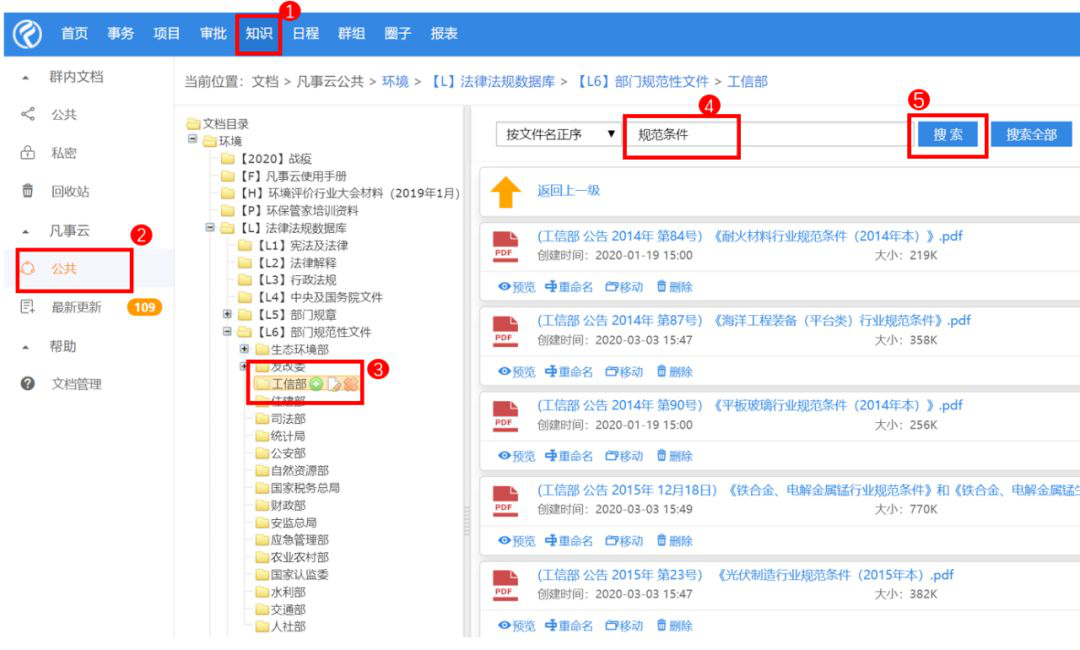The height and width of the screenshot is (650, 1080).
Task: Click the 搜索 button
Action: [x=947, y=135]
